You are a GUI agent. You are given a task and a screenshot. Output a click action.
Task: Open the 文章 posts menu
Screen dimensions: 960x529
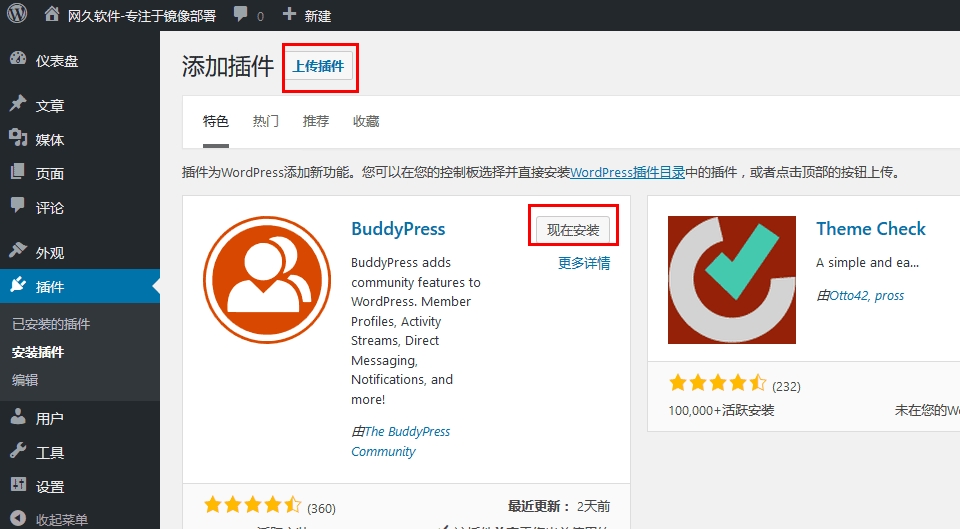pos(49,106)
